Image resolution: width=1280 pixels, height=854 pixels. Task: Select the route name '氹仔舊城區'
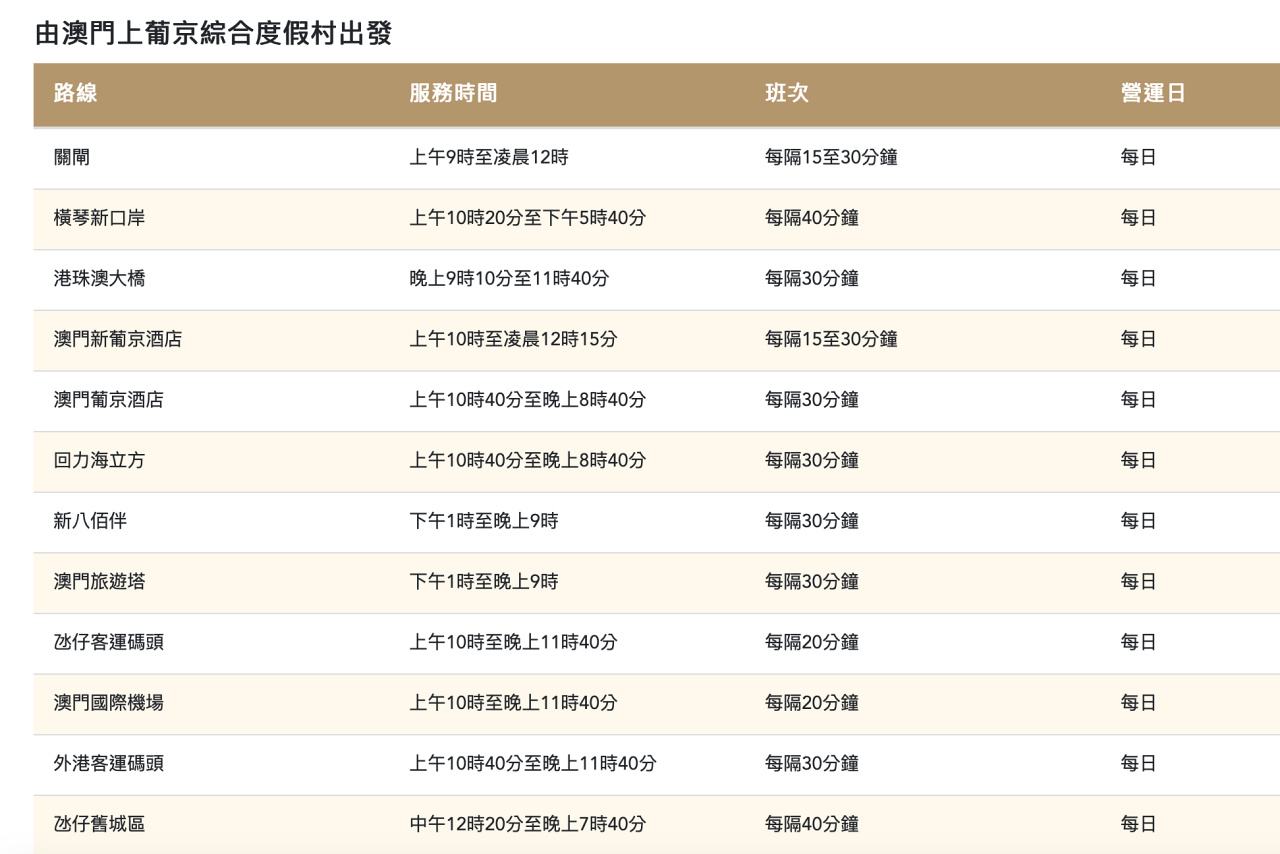[99, 824]
